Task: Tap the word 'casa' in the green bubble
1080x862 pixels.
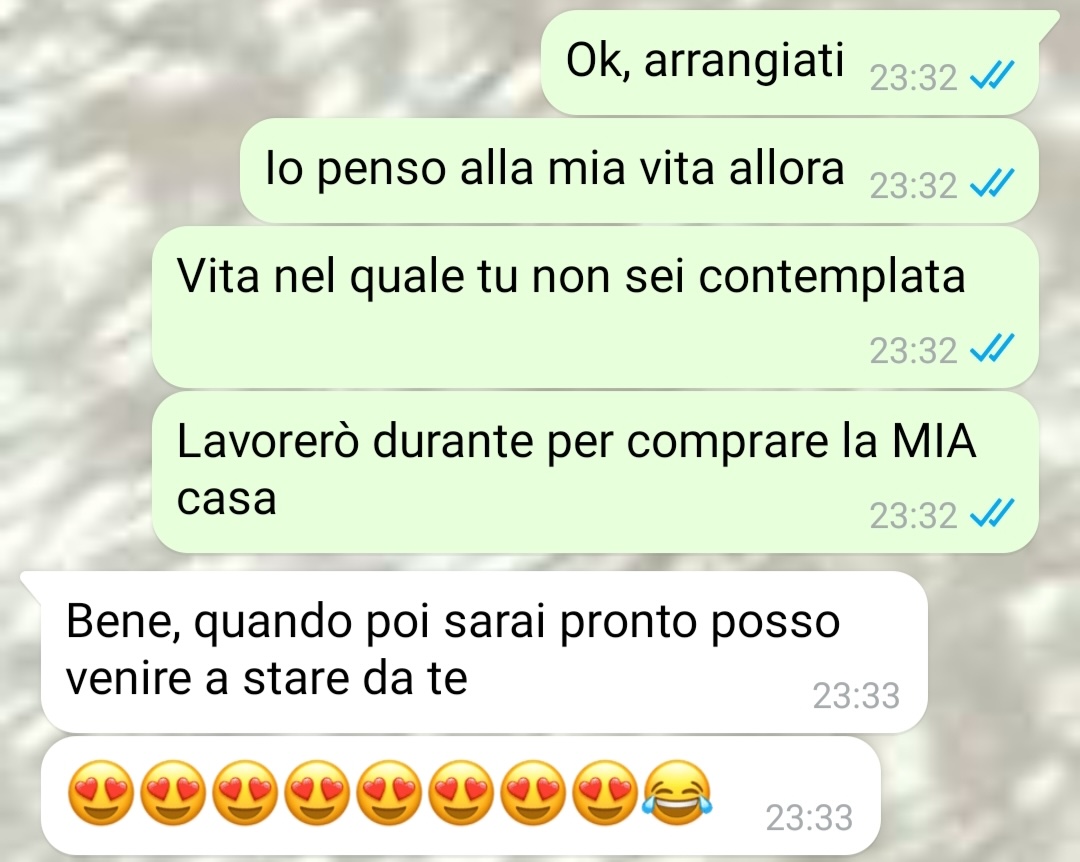Action: 227,500
